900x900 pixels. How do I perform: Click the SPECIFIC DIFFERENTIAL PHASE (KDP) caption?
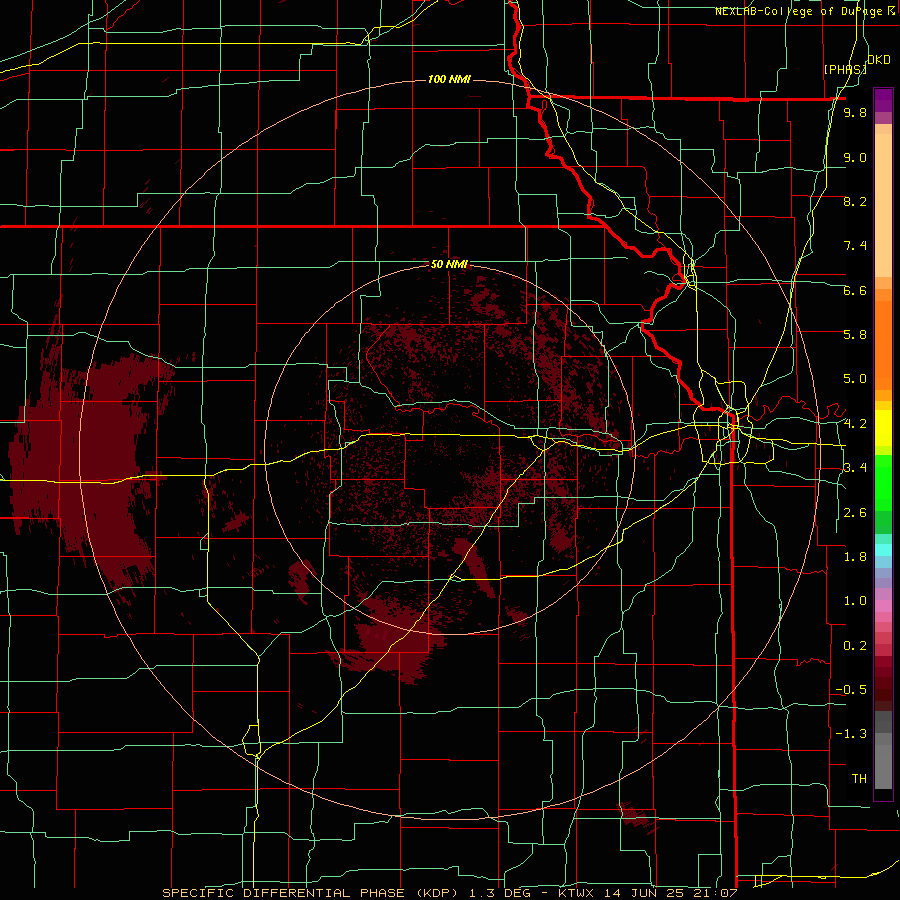311,893
